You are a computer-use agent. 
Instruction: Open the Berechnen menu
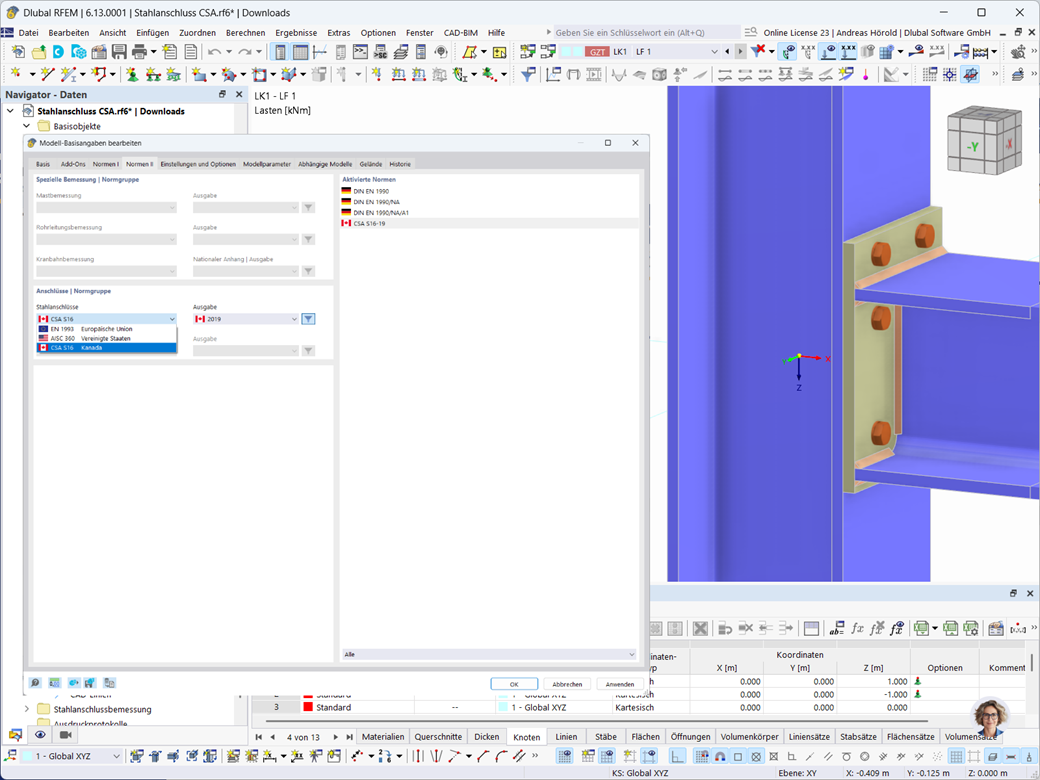pos(245,32)
